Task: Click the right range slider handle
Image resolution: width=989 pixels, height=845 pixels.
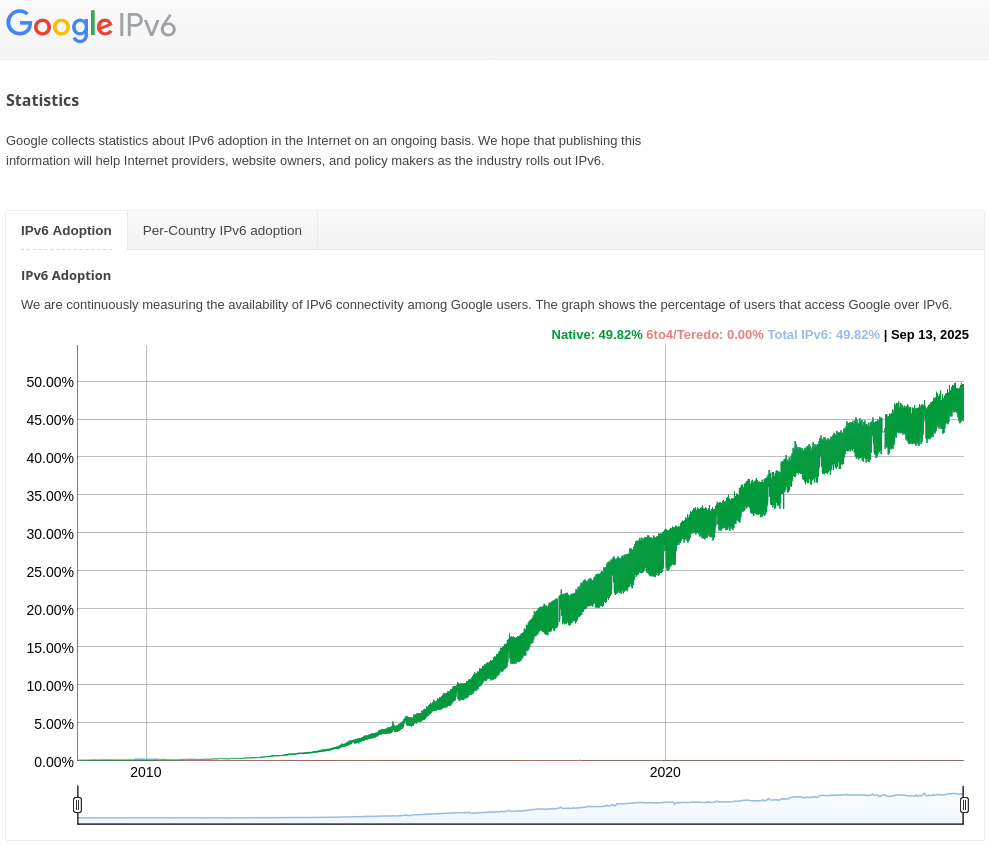Action: 964,804
